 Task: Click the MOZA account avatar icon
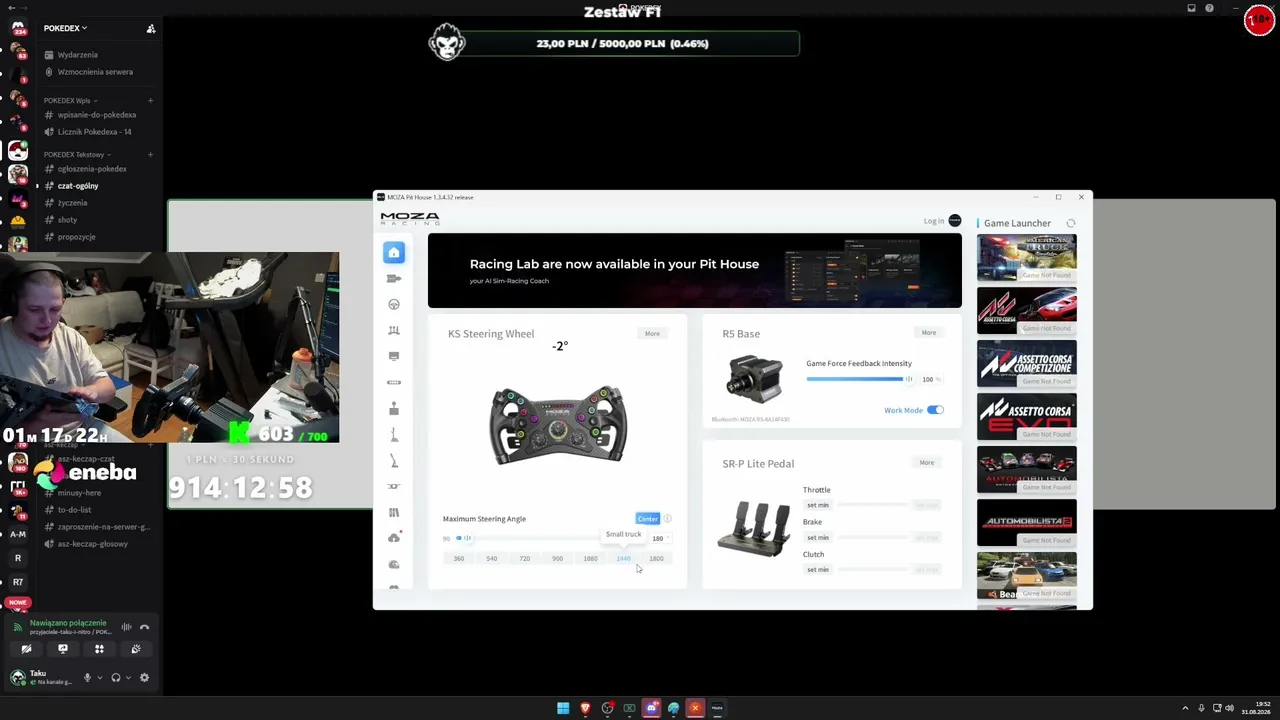click(955, 221)
